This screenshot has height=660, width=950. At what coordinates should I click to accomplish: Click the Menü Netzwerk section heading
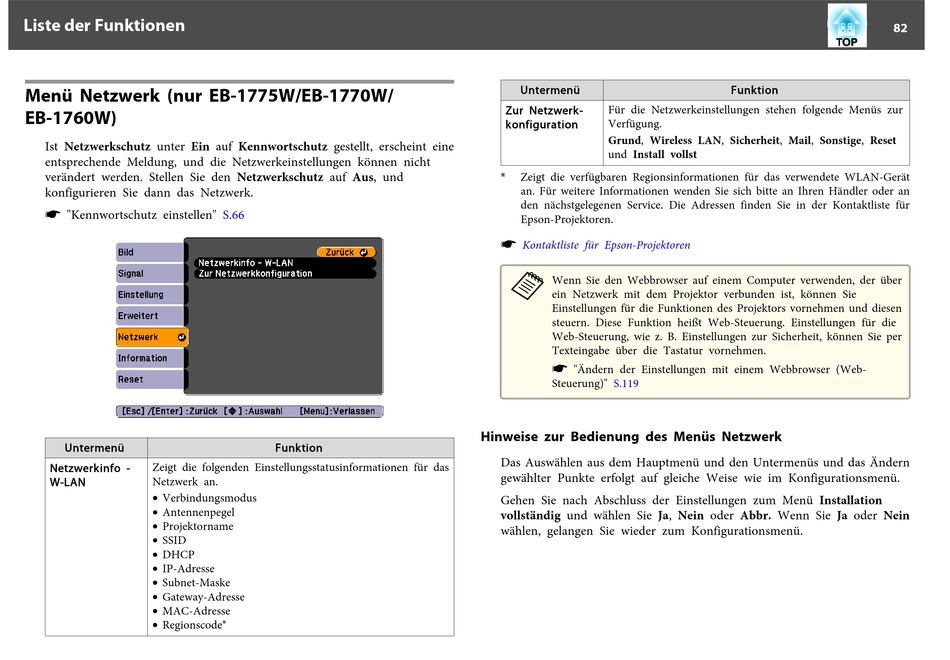[209, 107]
